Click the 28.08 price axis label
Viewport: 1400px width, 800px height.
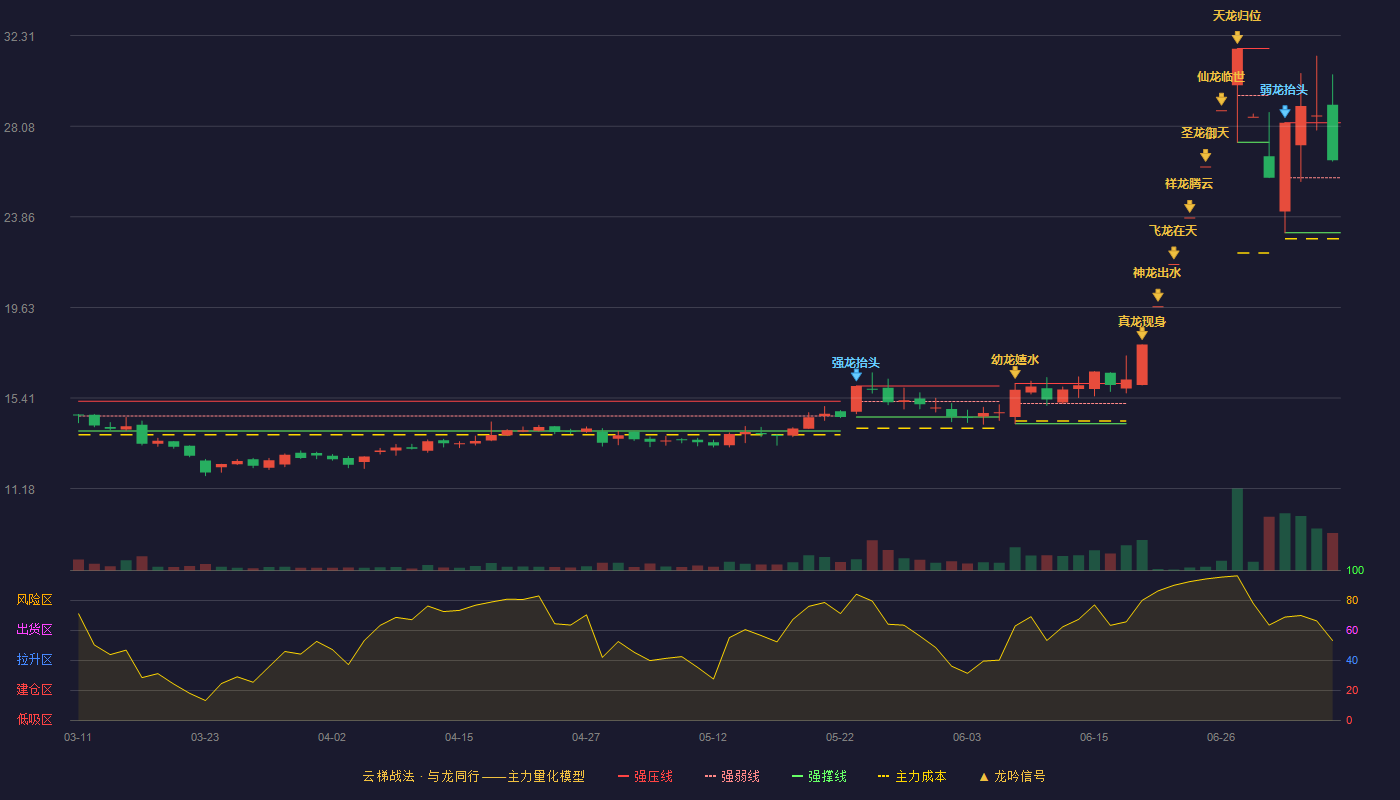(20, 127)
